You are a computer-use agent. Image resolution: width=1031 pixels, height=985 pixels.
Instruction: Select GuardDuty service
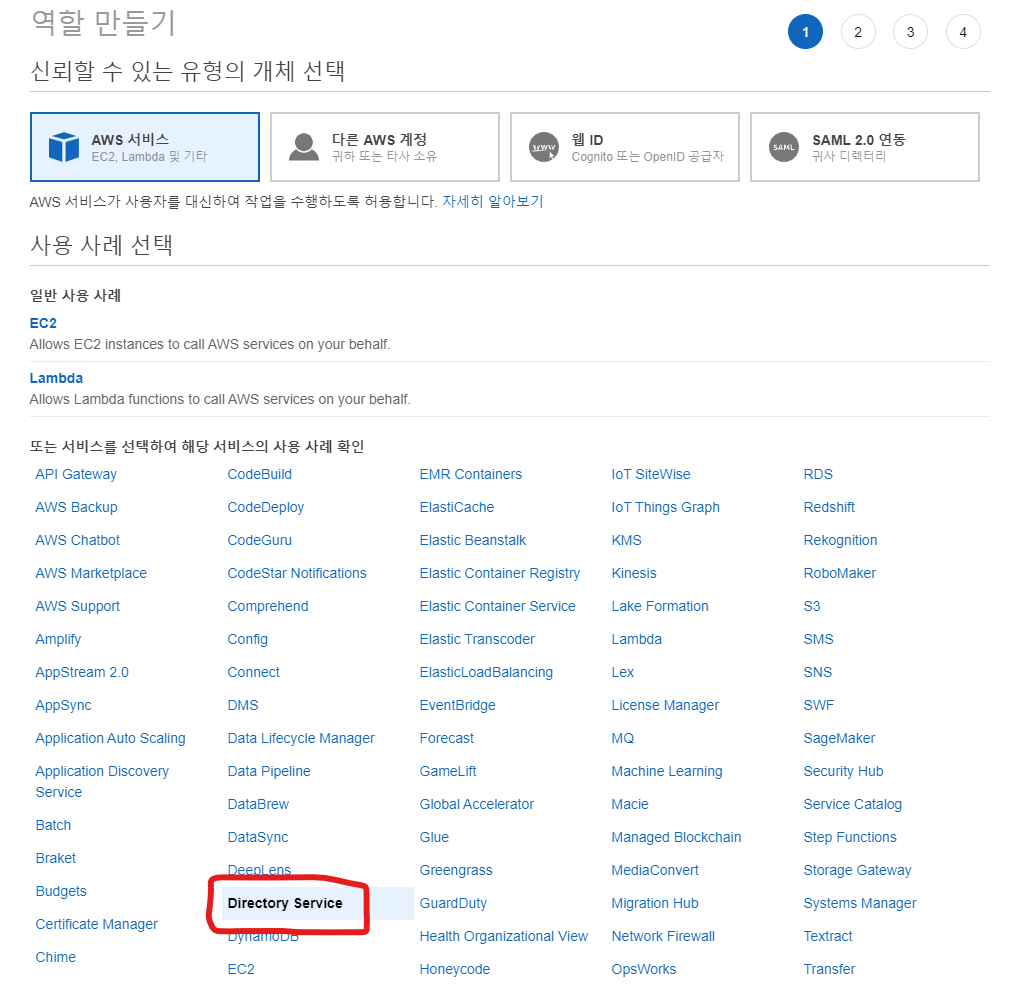tap(454, 903)
